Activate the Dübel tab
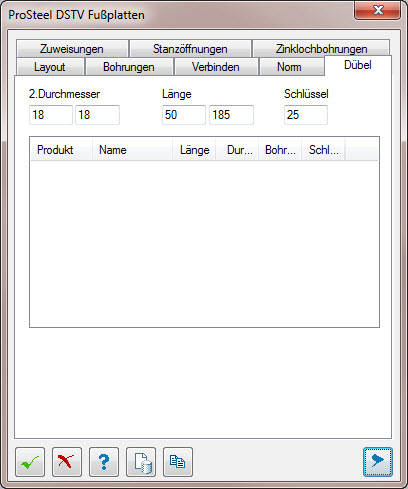The height and width of the screenshot is (489, 408). [x=358, y=65]
